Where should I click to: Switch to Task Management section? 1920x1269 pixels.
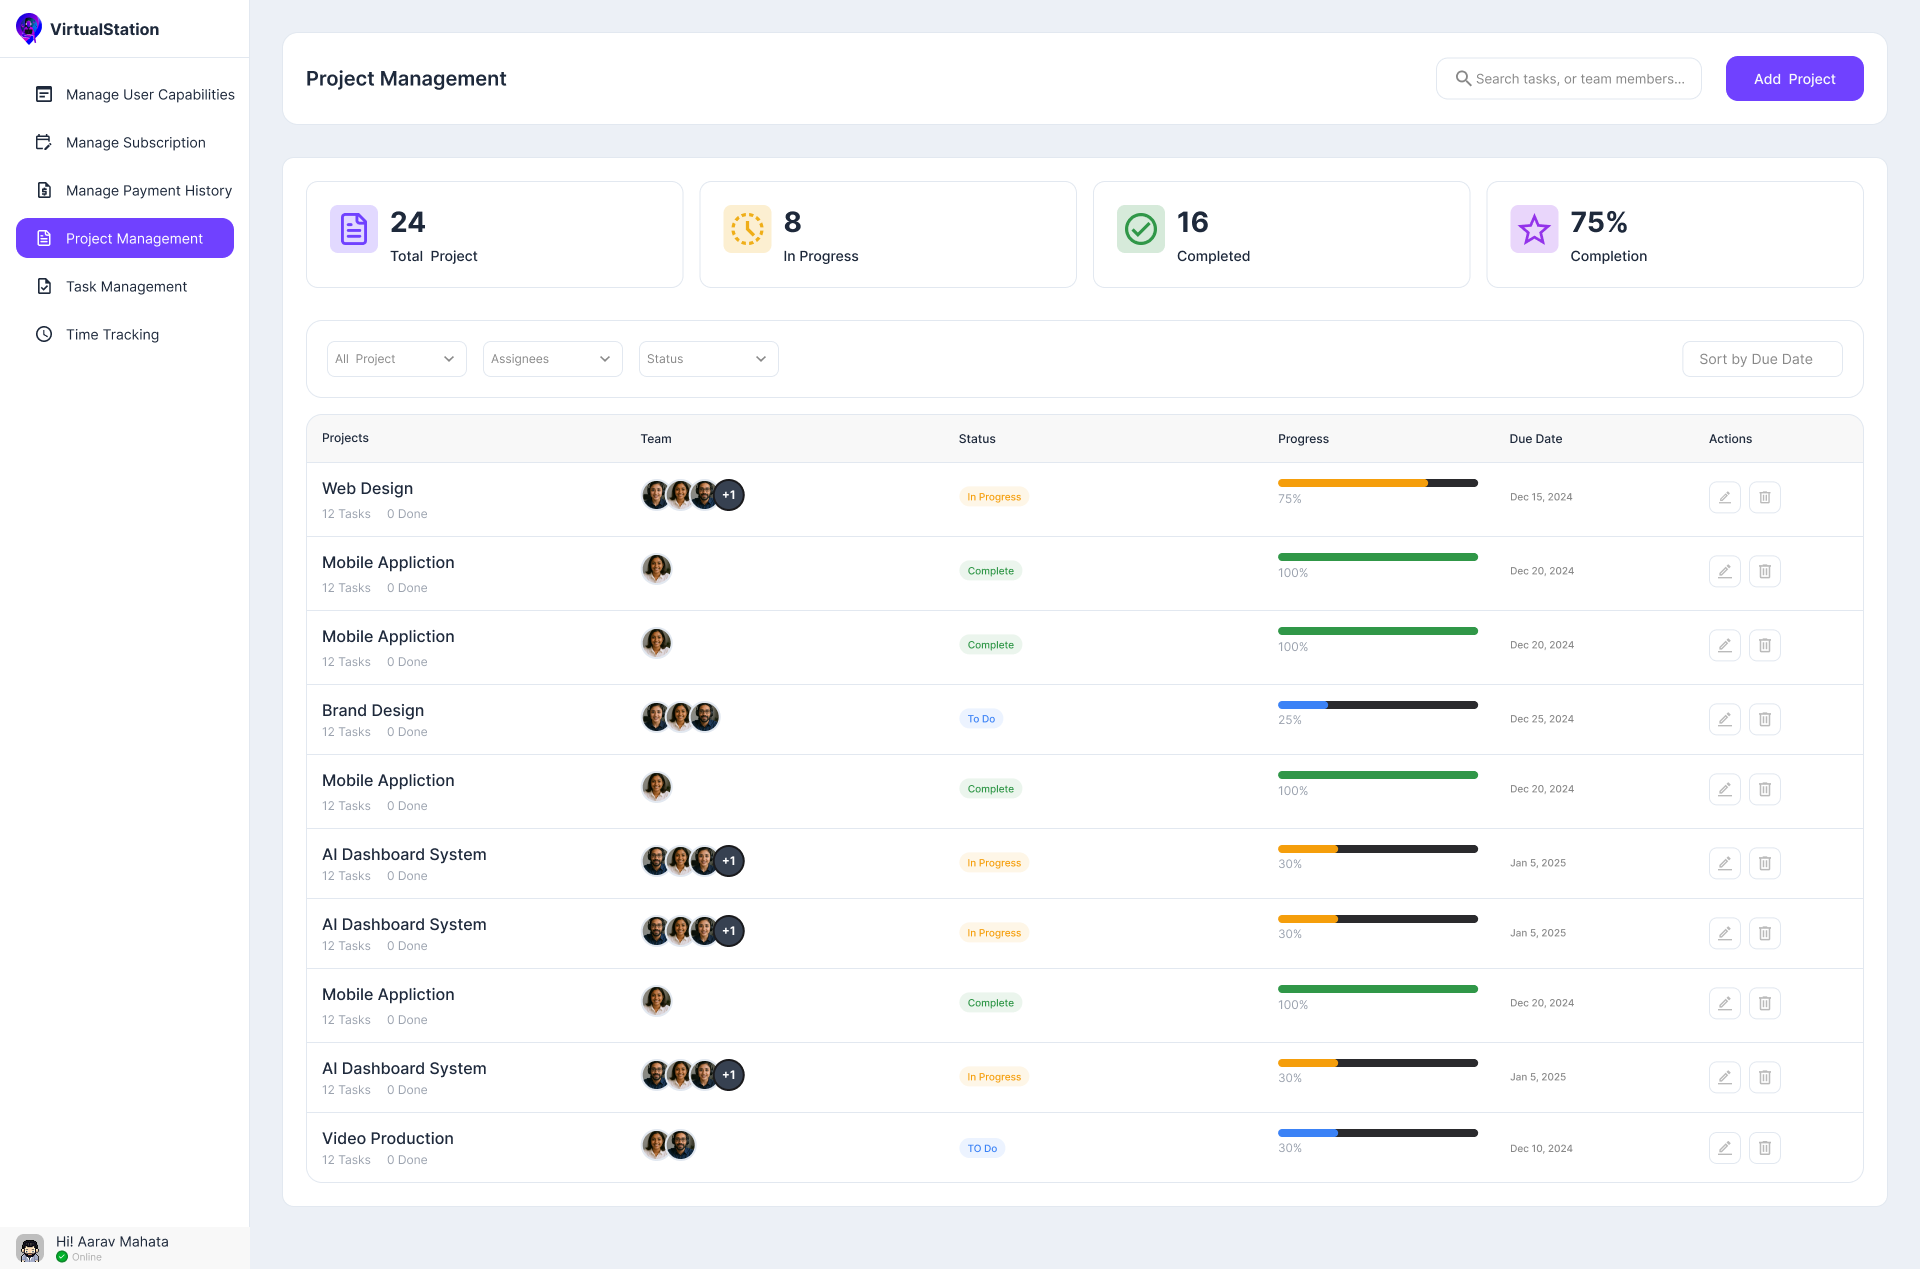tap(126, 286)
